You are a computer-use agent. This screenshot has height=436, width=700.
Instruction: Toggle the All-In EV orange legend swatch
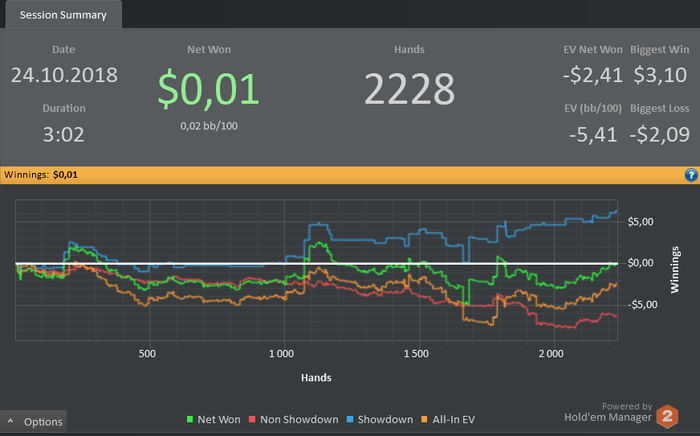tap(425, 419)
